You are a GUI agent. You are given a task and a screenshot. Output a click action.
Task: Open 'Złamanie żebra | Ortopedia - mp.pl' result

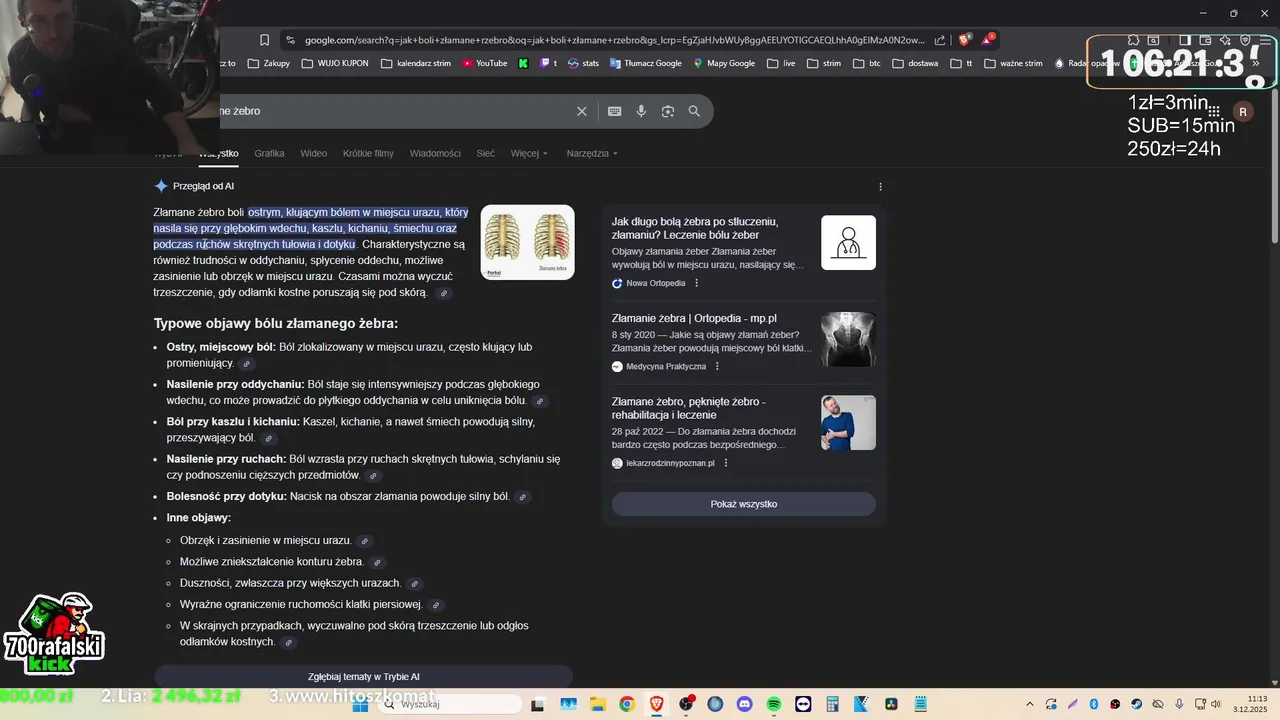tap(694, 318)
